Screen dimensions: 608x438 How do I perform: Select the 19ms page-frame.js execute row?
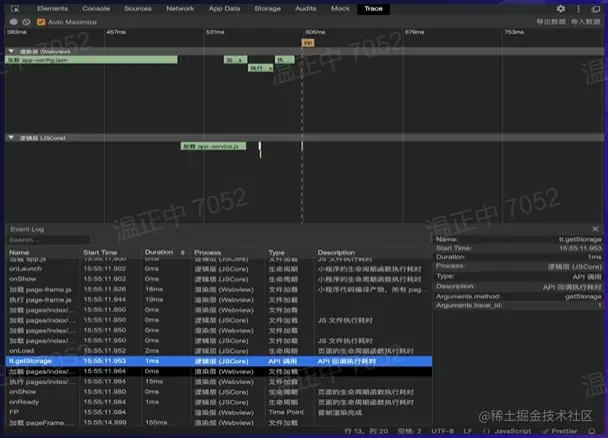point(219,300)
